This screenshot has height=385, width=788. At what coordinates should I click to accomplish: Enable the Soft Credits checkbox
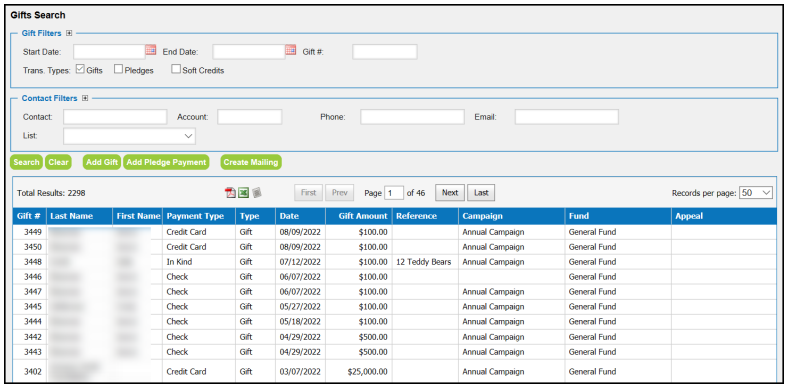pyautogui.click(x=176, y=69)
